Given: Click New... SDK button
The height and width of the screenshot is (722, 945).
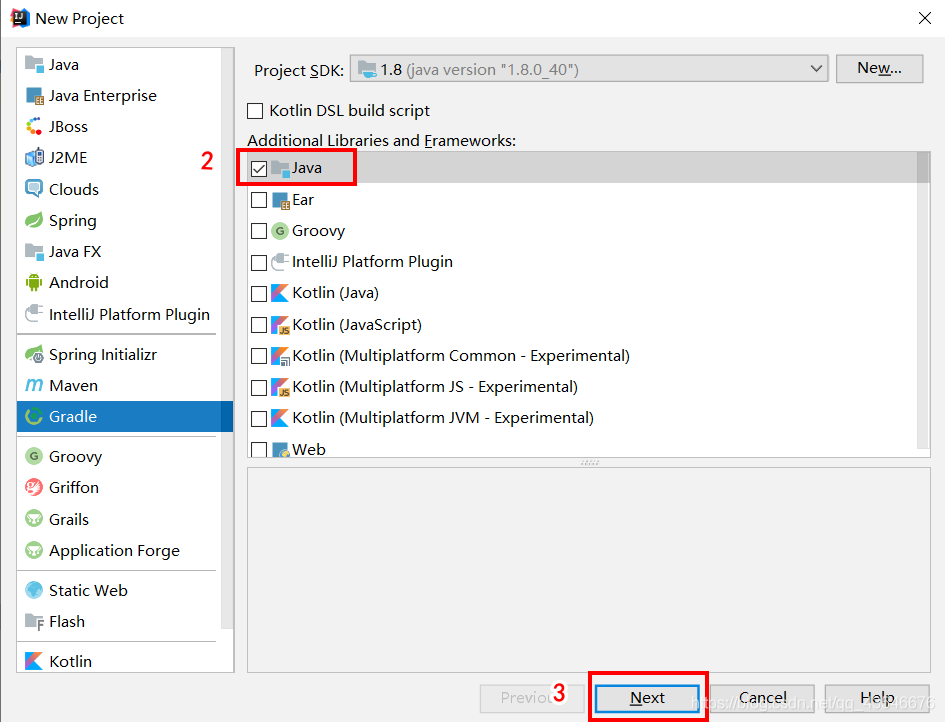Looking at the screenshot, I should [x=879, y=68].
